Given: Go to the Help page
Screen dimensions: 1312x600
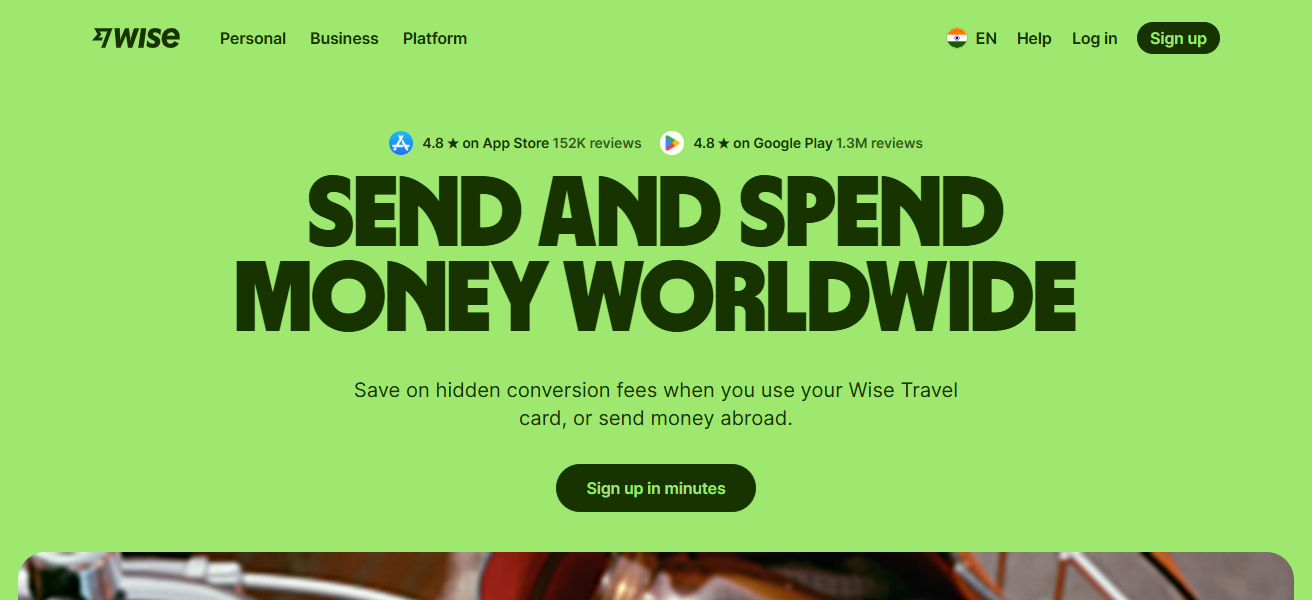Looking at the screenshot, I should point(1034,38).
